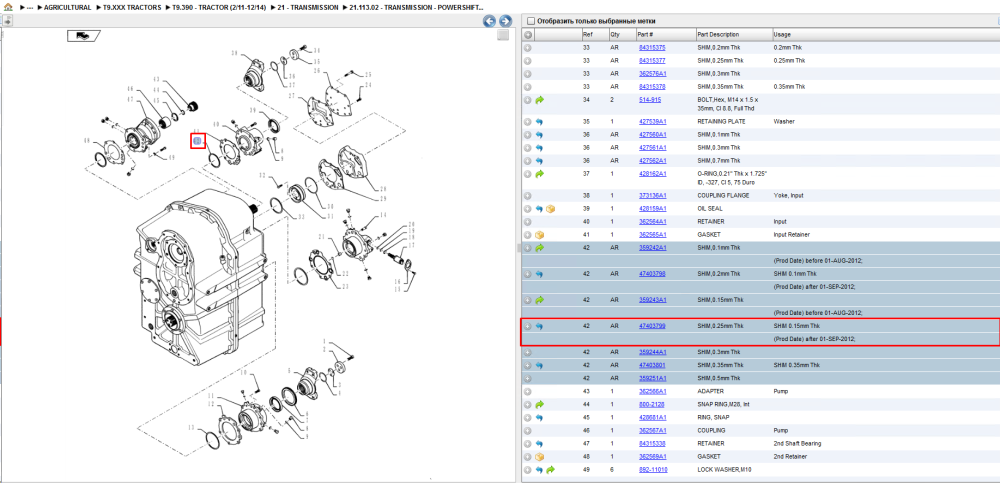Screen dimensions: 1000x483
Task: Click the 'Yoke, Input' usage text
Action: pyautogui.click(x=788, y=196)
